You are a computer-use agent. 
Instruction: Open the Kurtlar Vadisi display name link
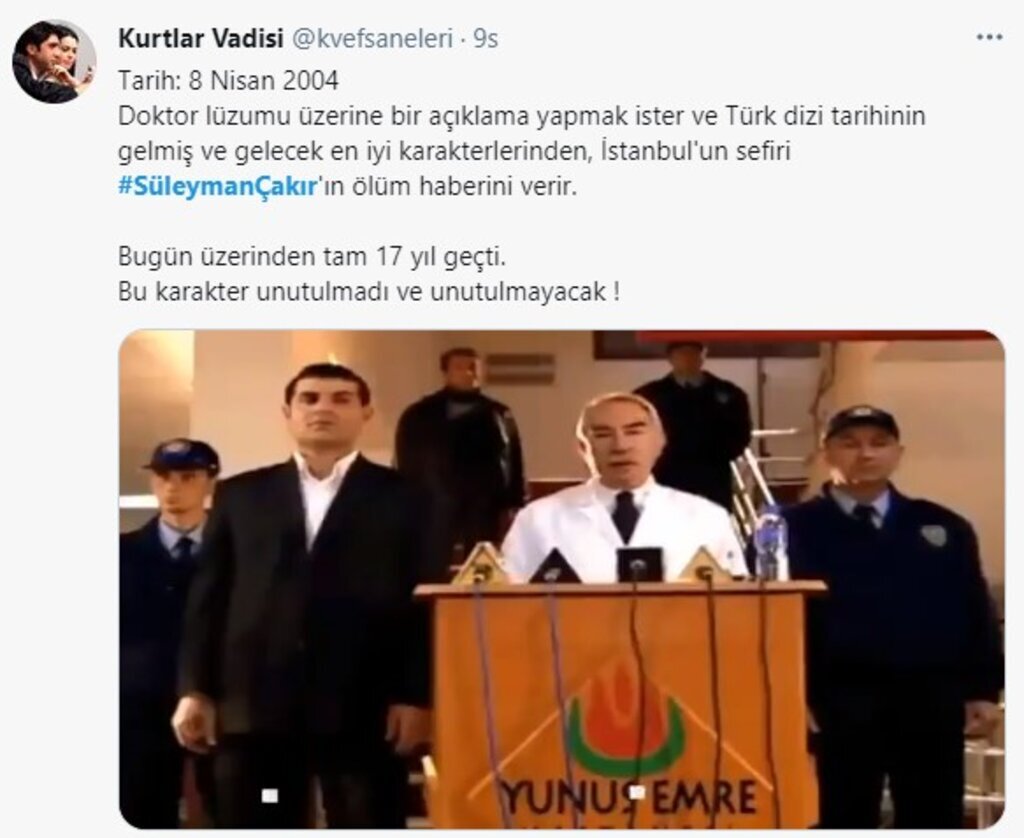point(200,39)
